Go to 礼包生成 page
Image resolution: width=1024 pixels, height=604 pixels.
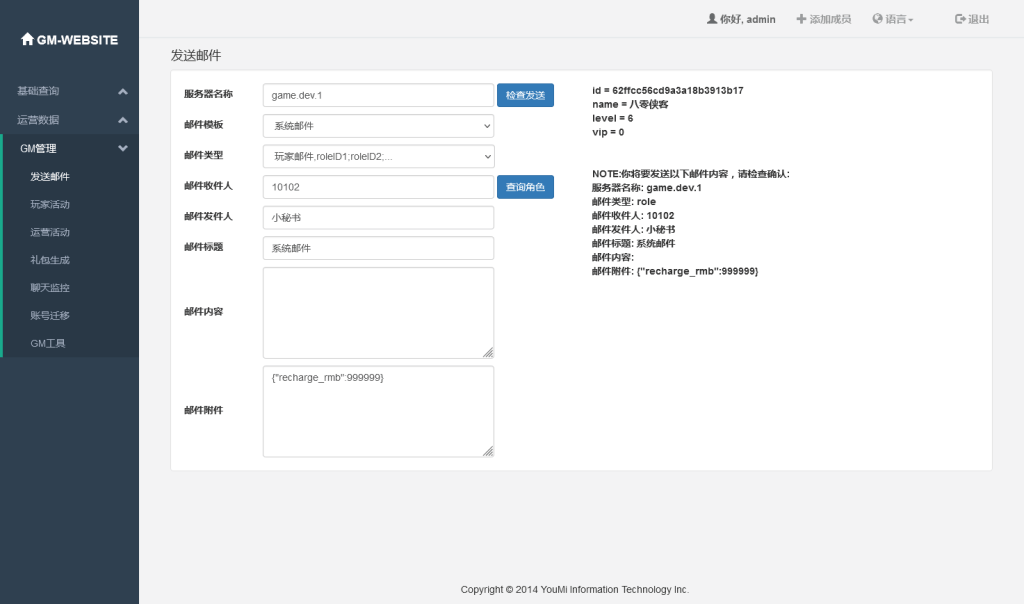pos(50,260)
